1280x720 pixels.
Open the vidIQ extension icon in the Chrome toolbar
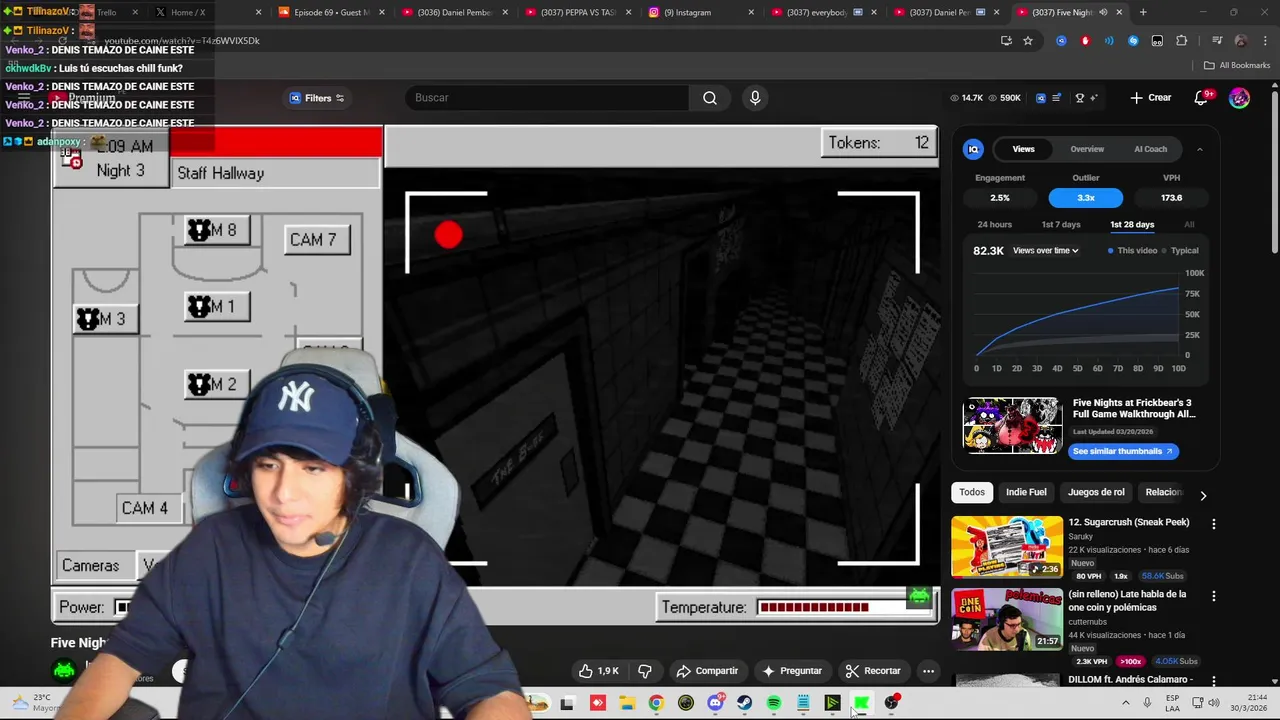[x=1061, y=41]
